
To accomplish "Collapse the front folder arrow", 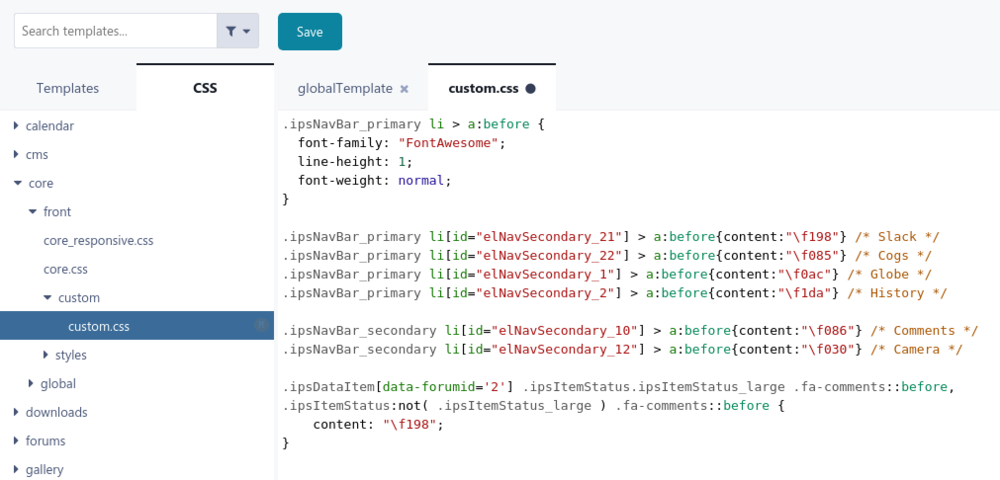I will [x=32, y=212].
